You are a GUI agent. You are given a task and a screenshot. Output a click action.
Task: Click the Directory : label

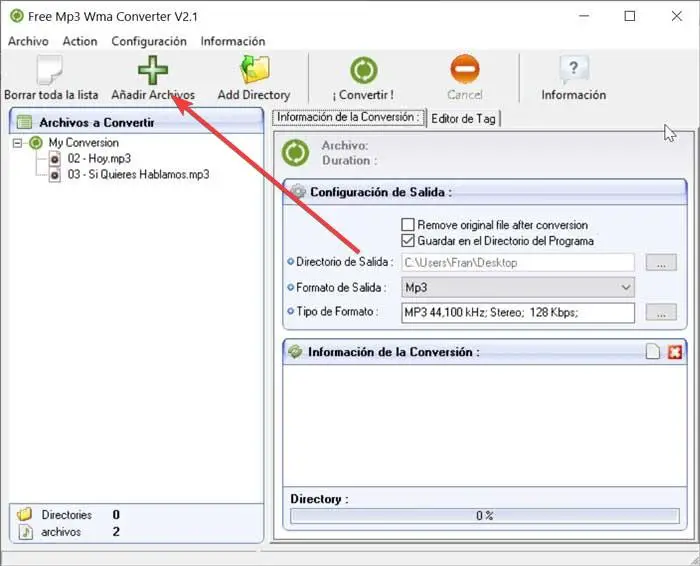click(x=319, y=499)
